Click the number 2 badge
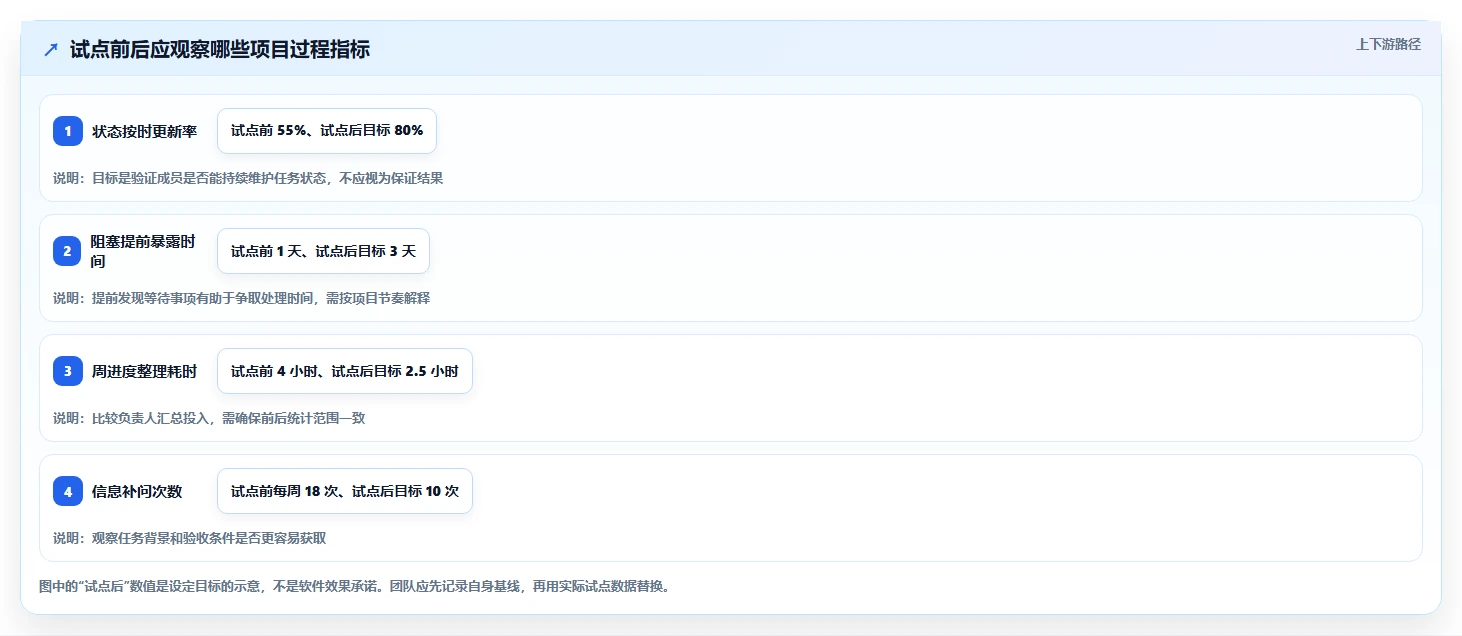The height and width of the screenshot is (636, 1462). [x=68, y=251]
